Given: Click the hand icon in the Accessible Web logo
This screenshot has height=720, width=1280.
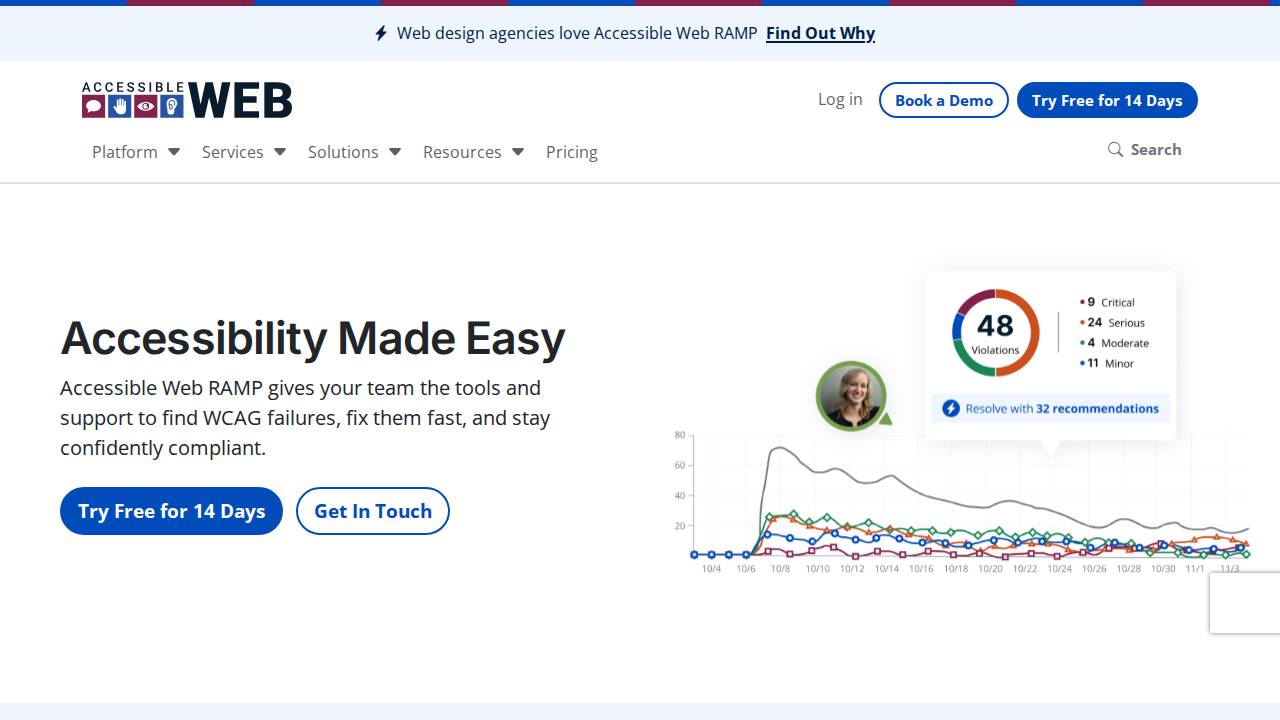Looking at the screenshot, I should pos(119,105).
